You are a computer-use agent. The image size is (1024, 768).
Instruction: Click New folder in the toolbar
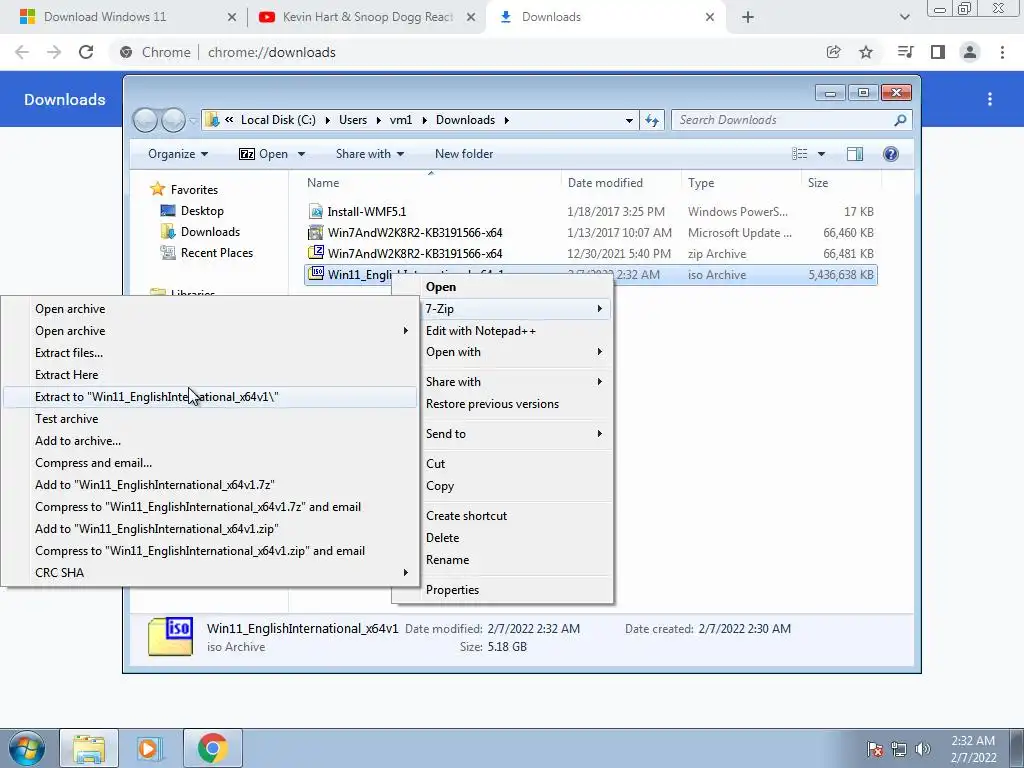pyautogui.click(x=464, y=154)
